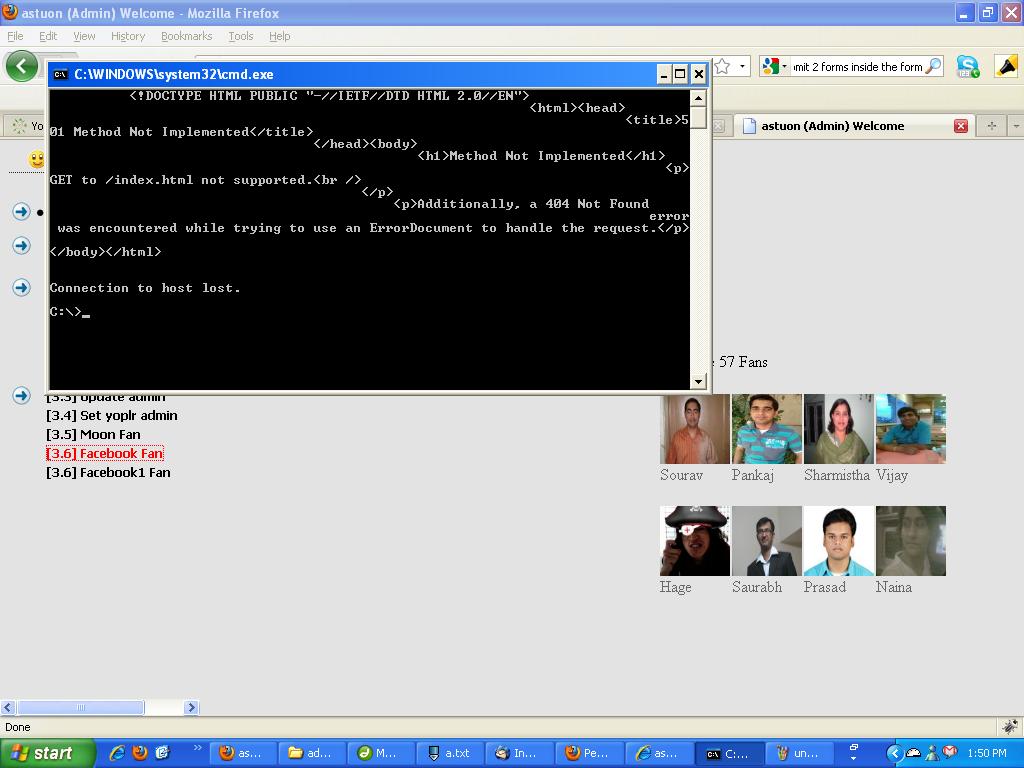1024x768 pixels.
Task: Click the Firebug bug icon in status bar
Action: click(x=1010, y=727)
